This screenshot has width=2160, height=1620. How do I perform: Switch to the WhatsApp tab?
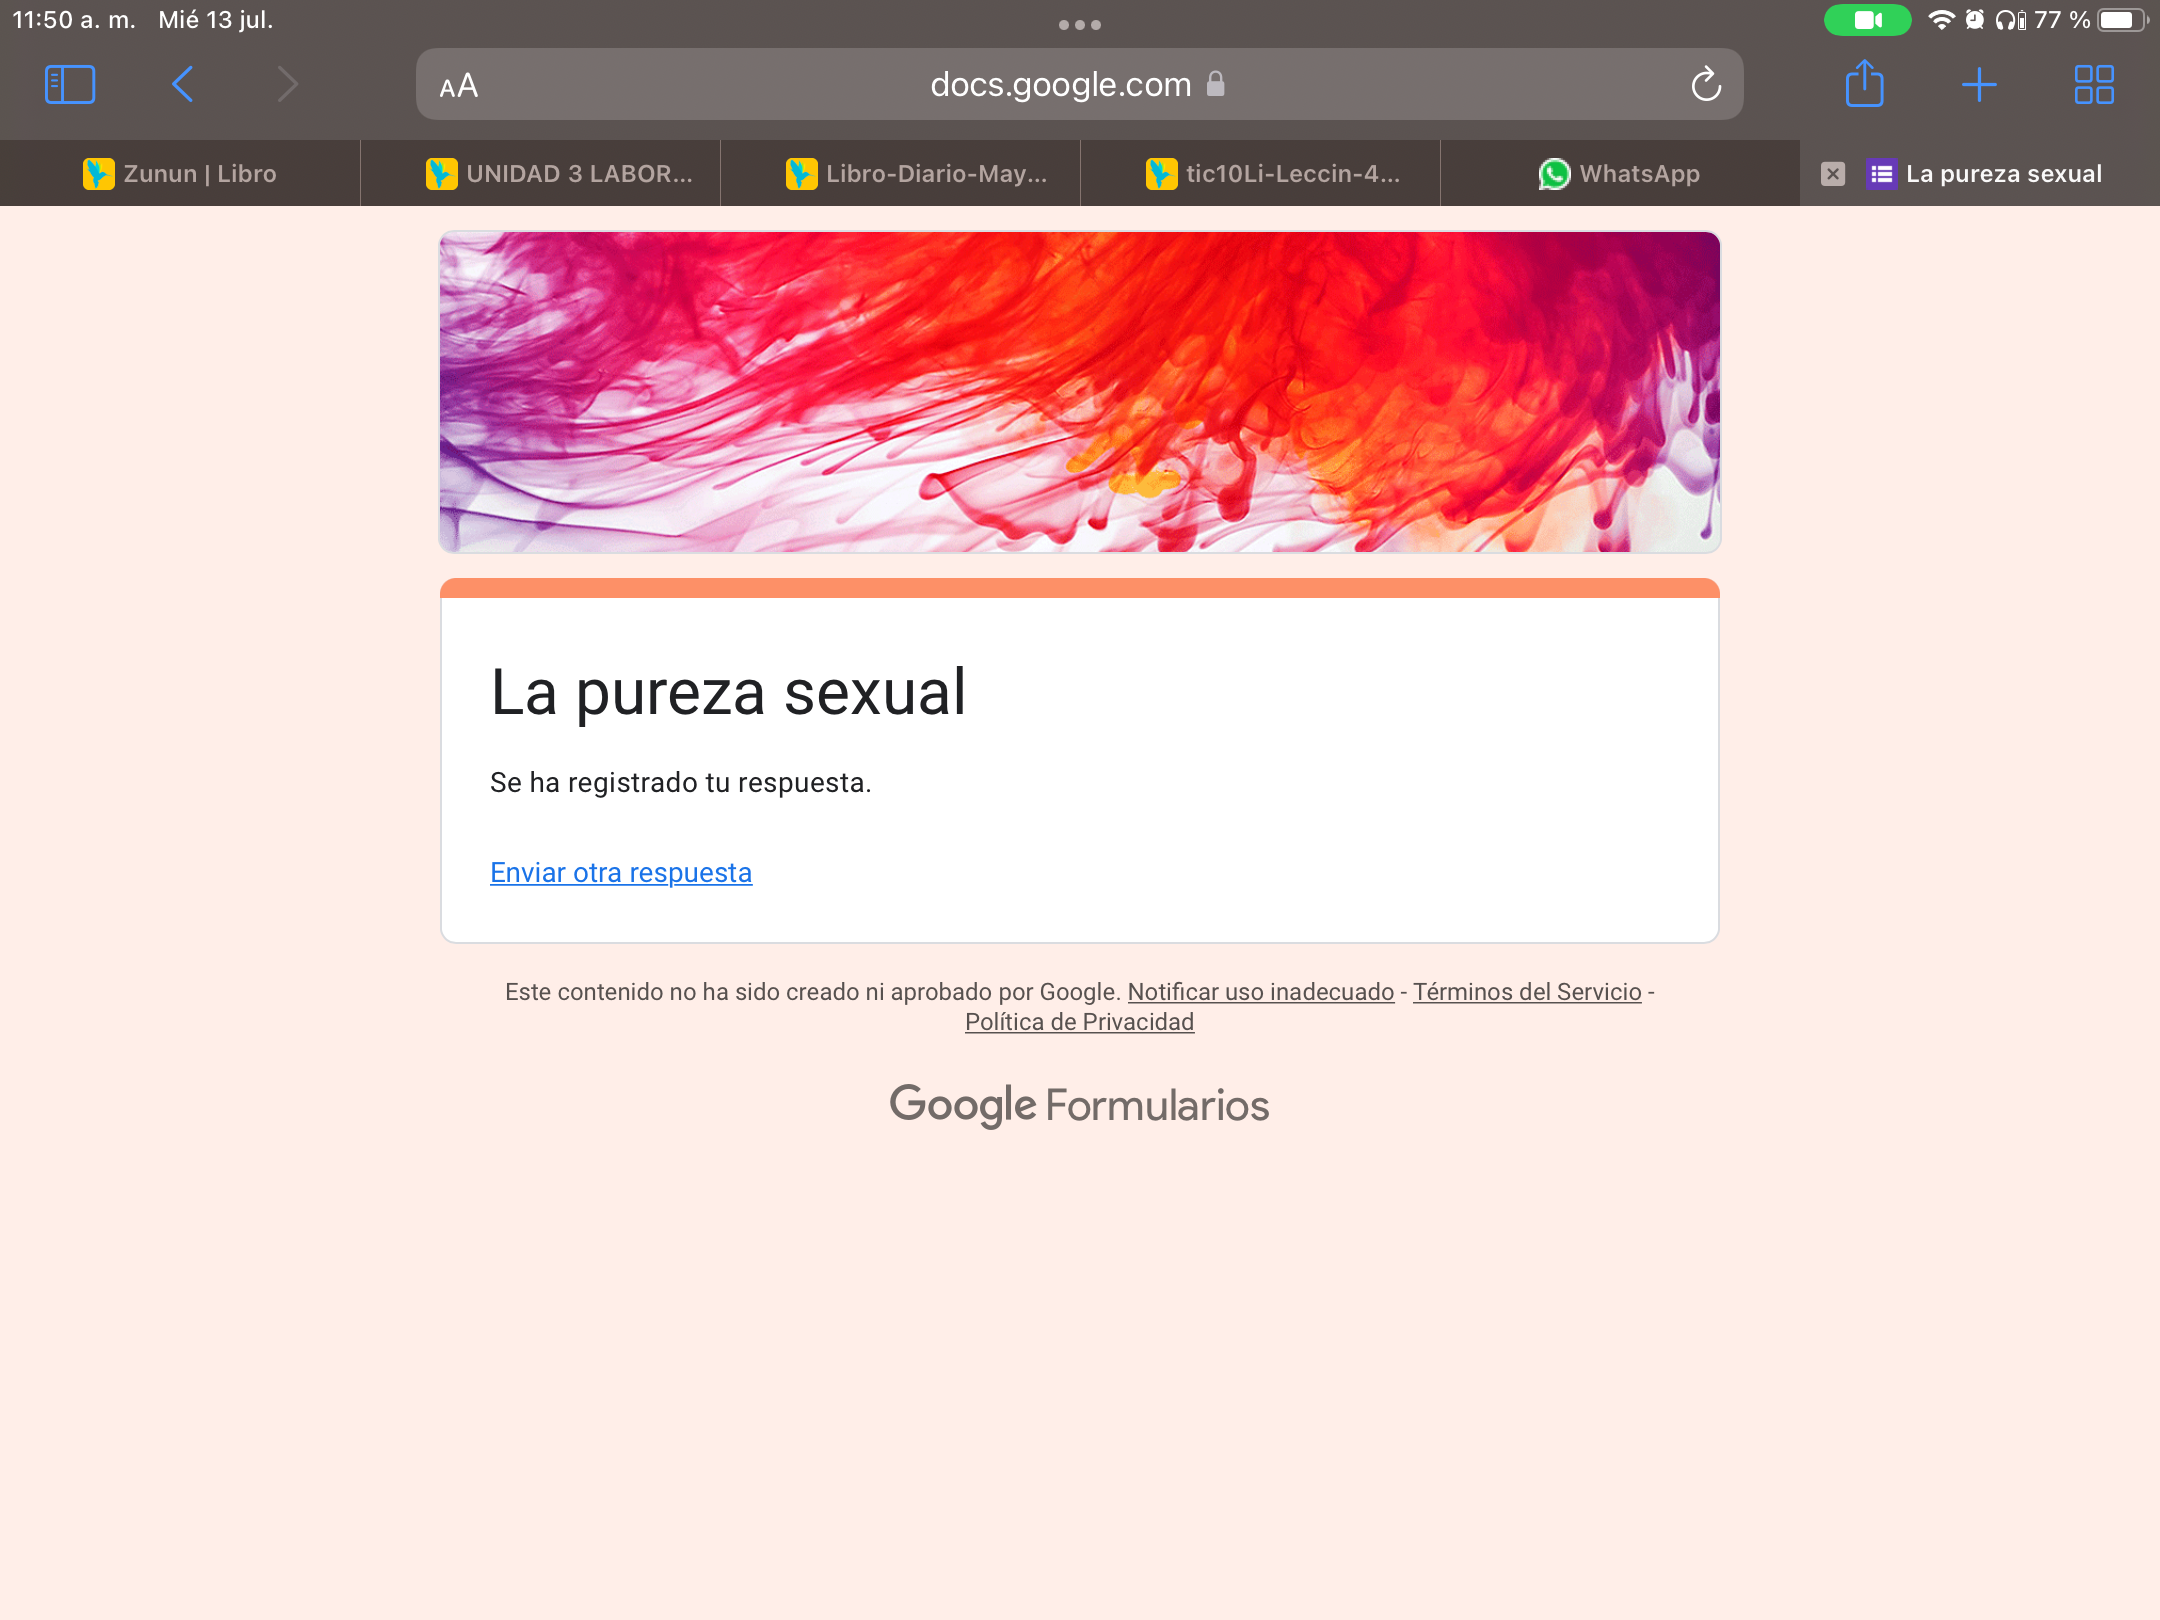coord(1620,174)
